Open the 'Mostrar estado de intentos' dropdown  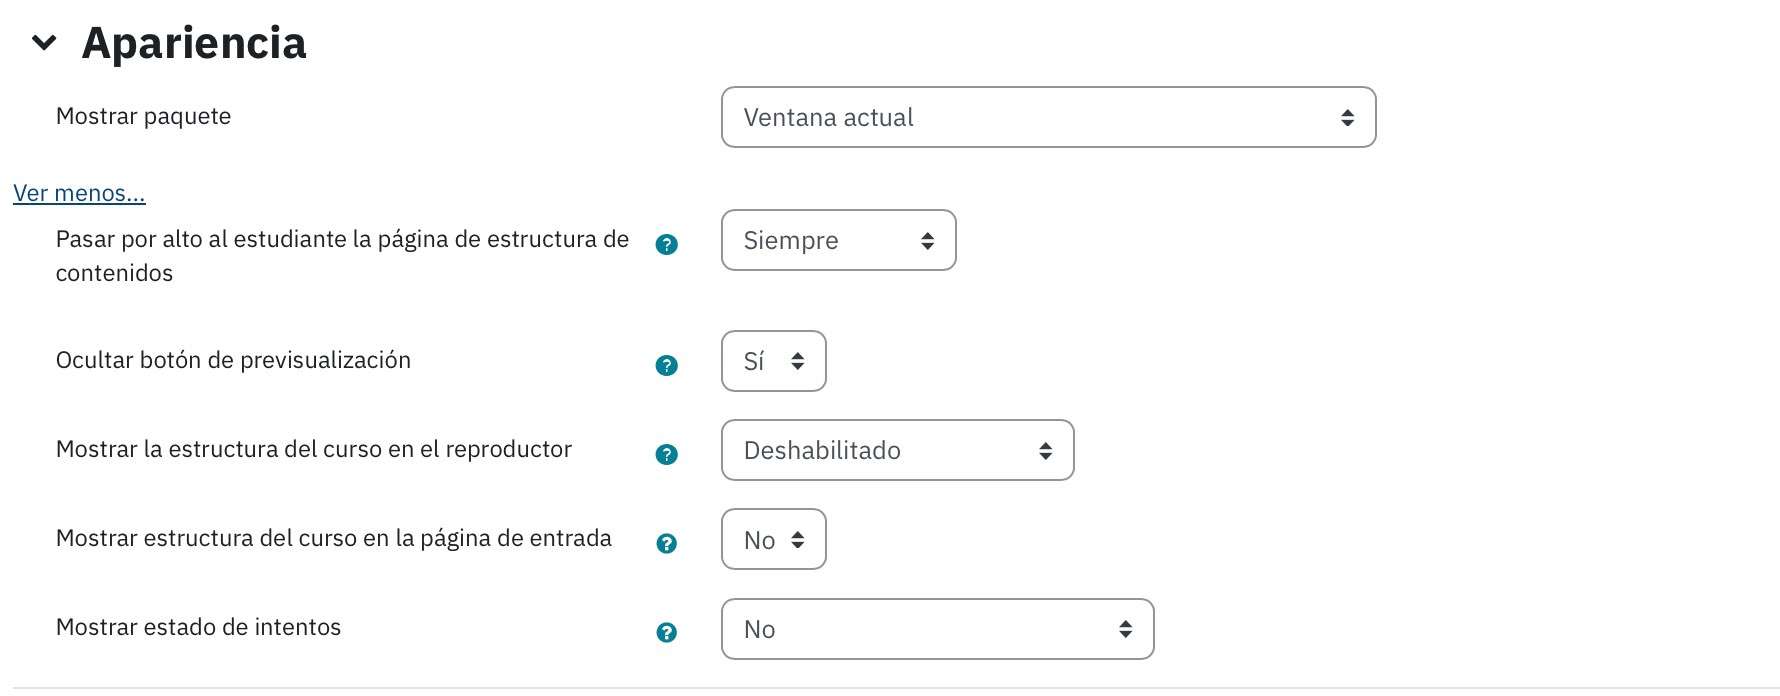click(x=937, y=629)
